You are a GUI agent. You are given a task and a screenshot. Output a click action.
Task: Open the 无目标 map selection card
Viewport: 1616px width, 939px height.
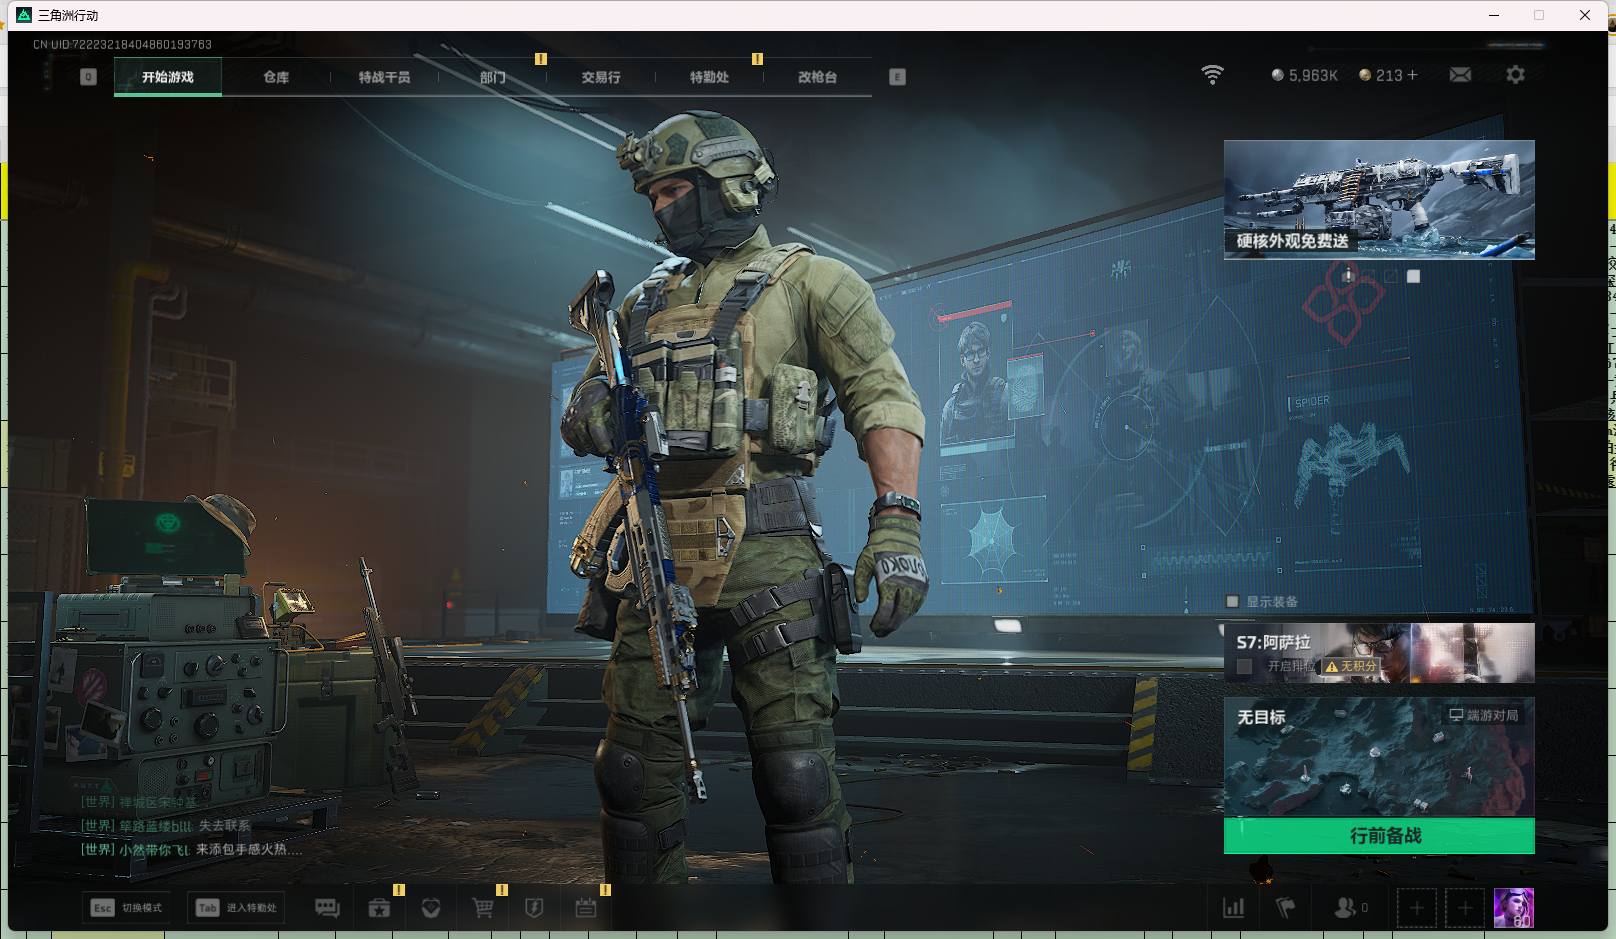pos(1379,758)
